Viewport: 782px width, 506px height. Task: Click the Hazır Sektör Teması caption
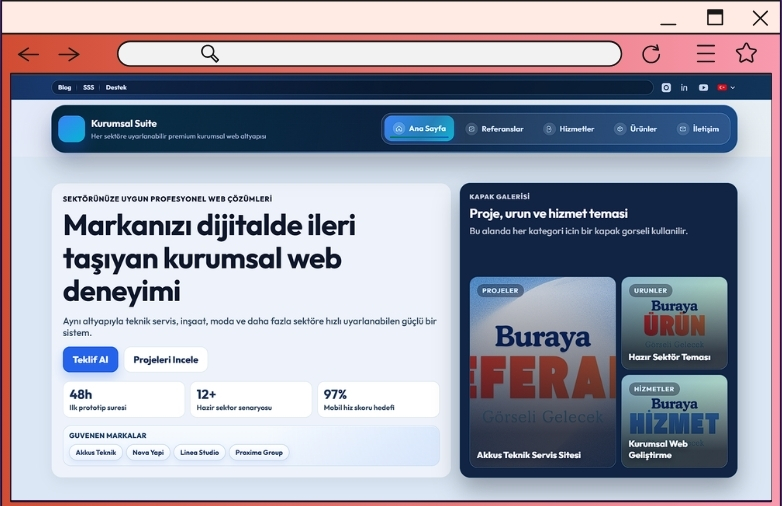(x=669, y=357)
